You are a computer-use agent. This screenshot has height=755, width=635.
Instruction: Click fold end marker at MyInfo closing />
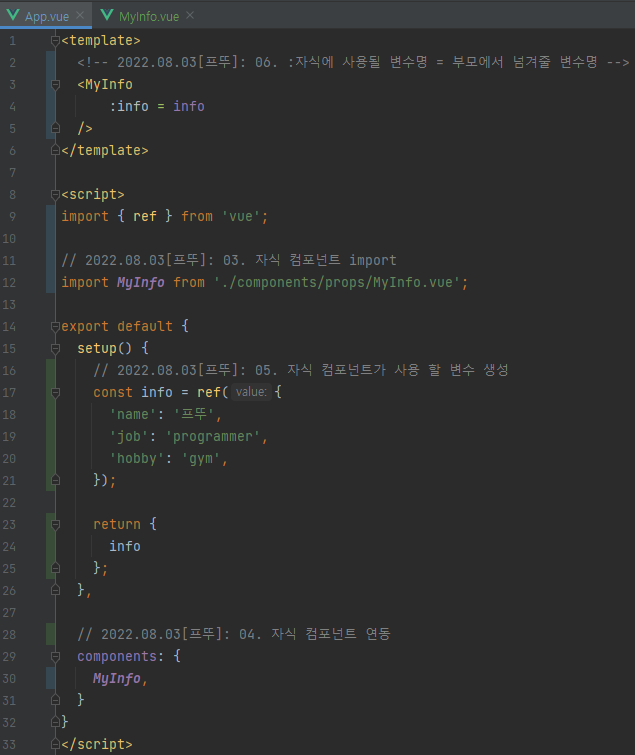pyautogui.click(x=55, y=129)
